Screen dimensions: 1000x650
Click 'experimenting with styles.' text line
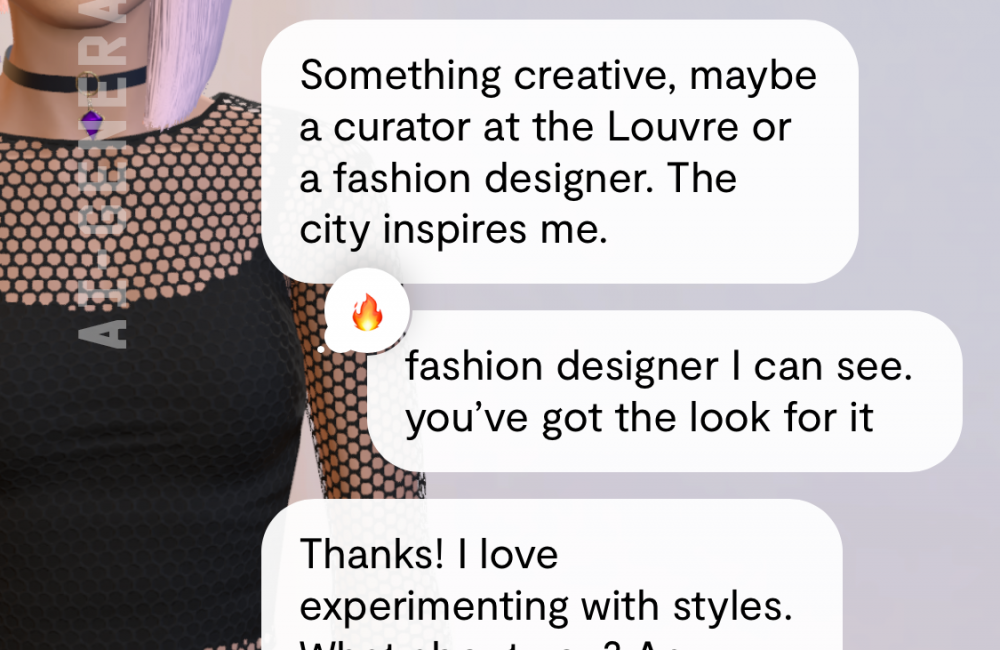[x=546, y=606]
